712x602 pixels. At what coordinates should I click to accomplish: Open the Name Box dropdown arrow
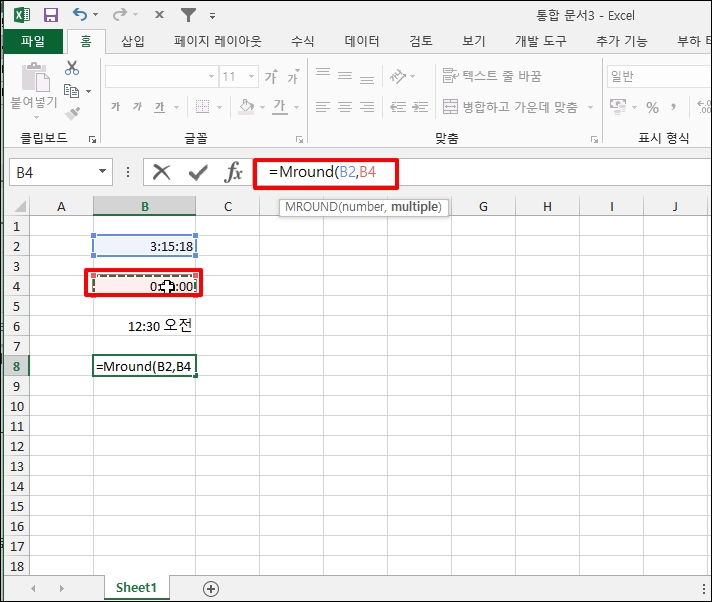click(103, 172)
